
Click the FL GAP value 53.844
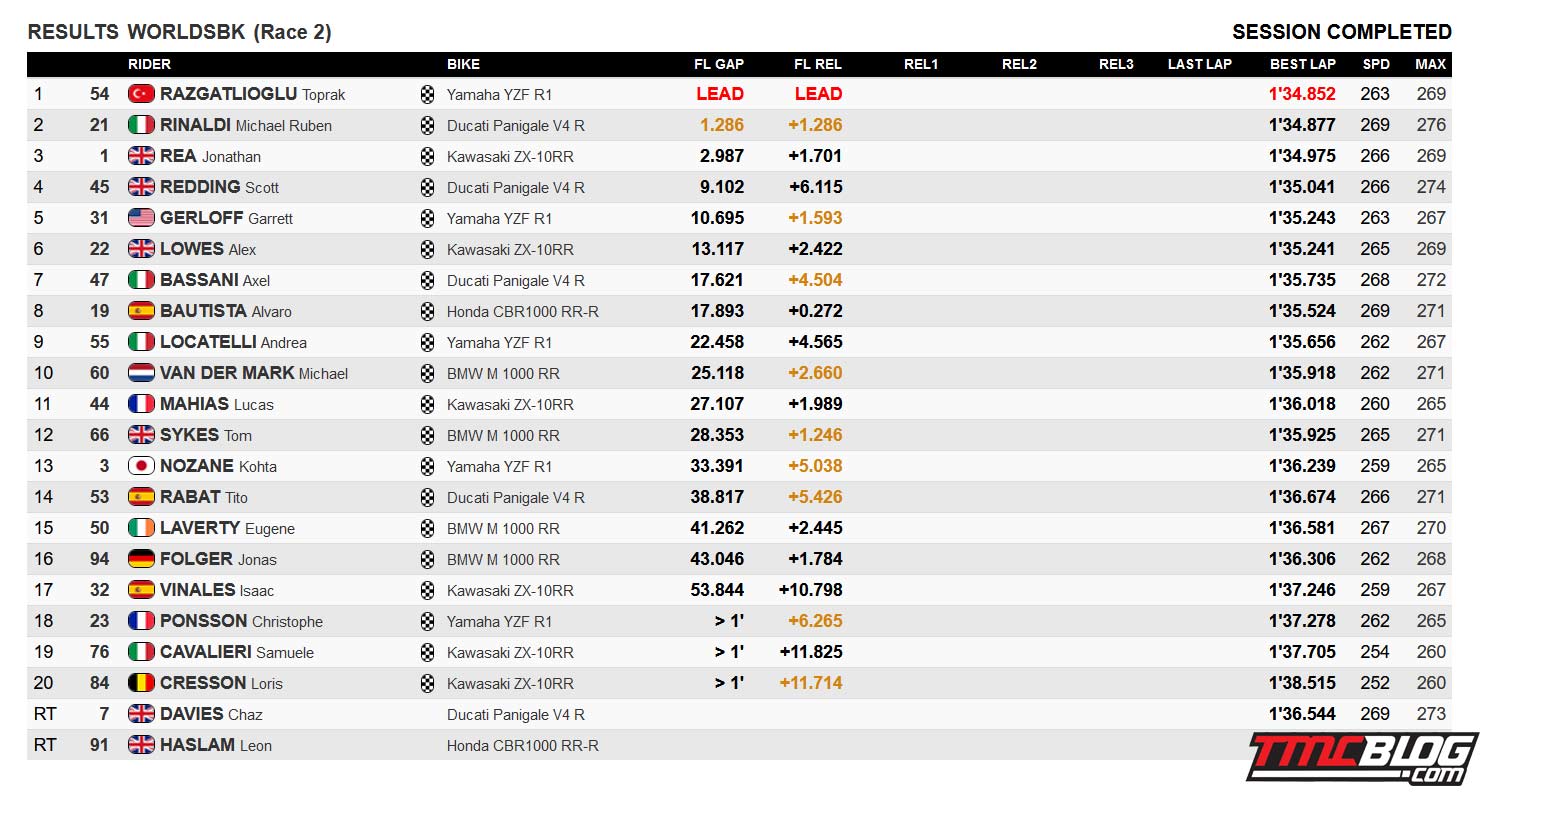click(x=717, y=590)
